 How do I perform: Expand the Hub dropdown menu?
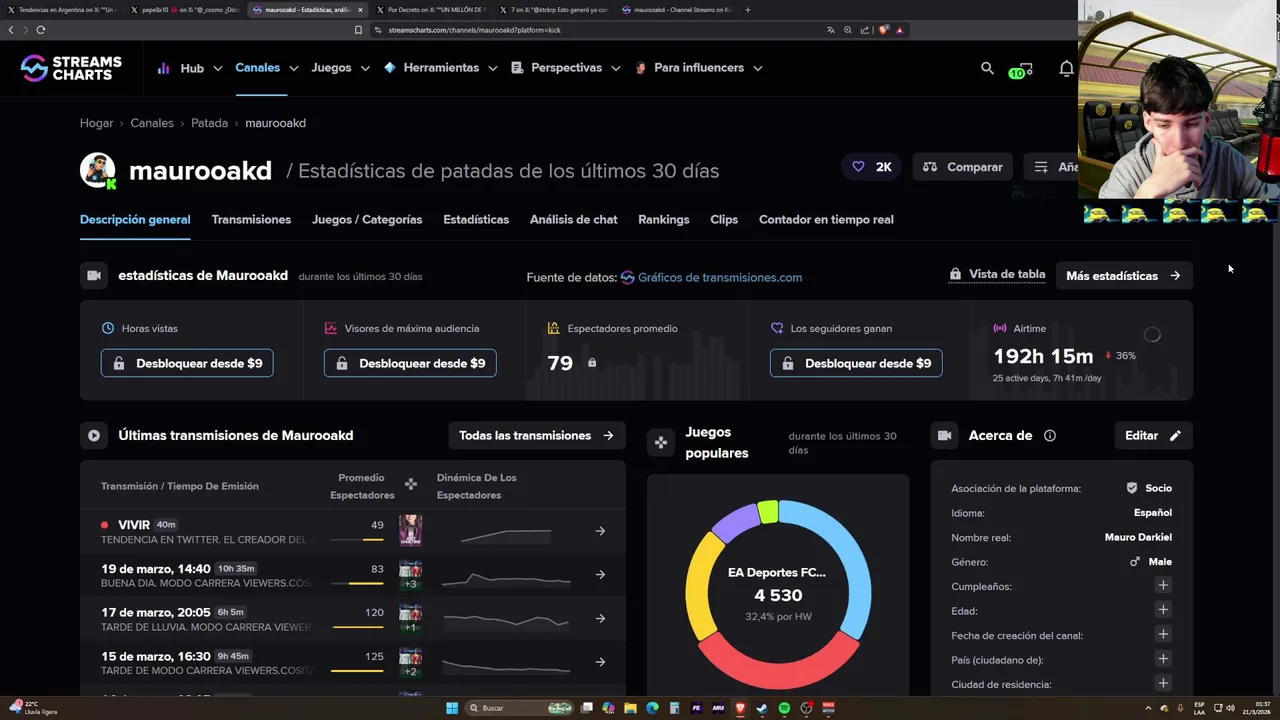coord(219,68)
